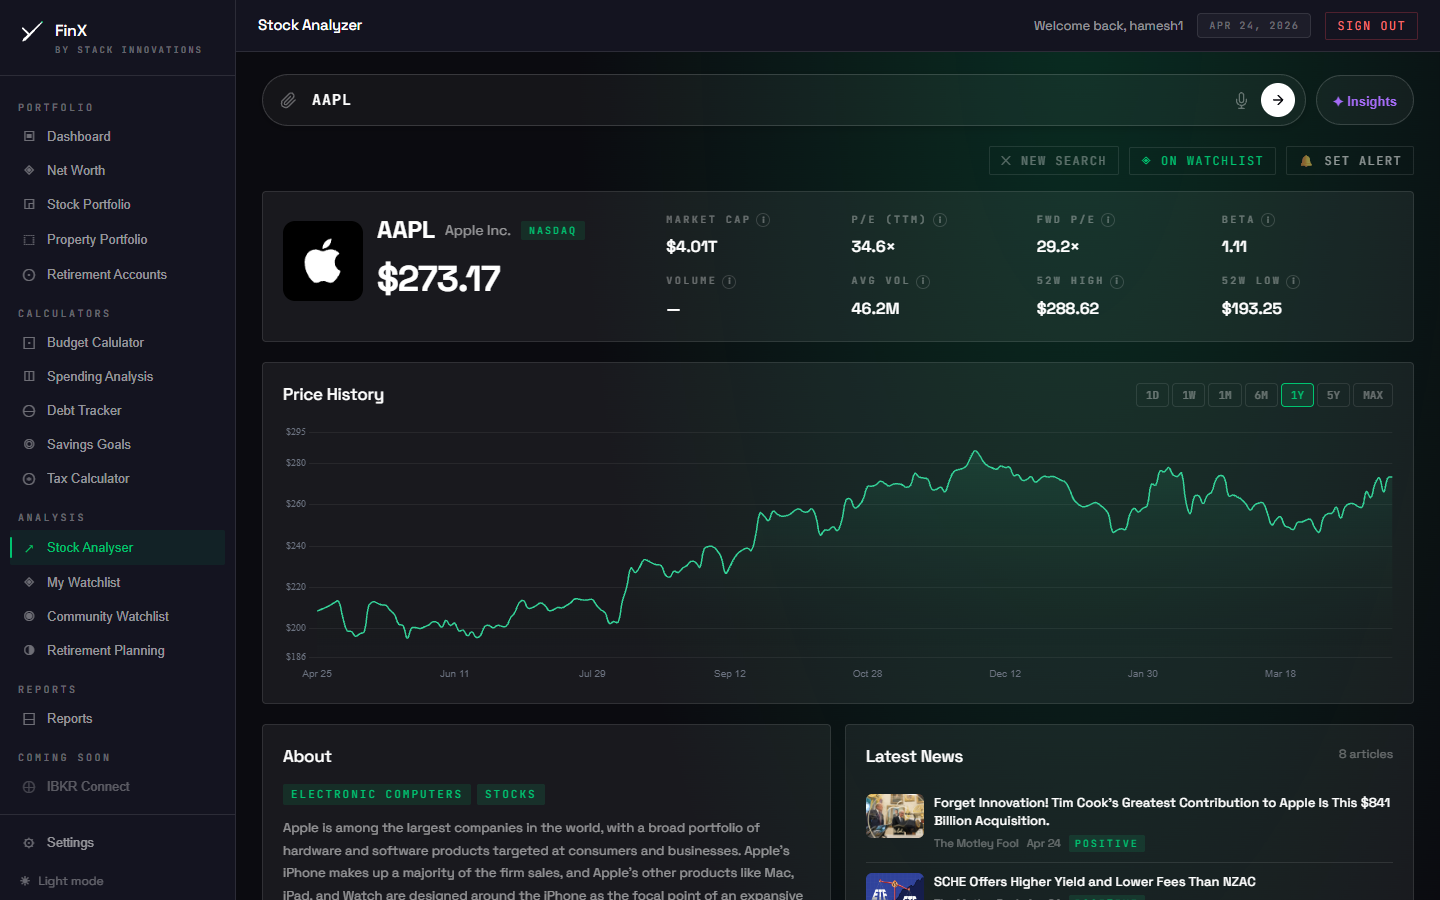The height and width of the screenshot is (900, 1440).
Task: Click the Net Worth sidebar icon
Action: (29, 170)
